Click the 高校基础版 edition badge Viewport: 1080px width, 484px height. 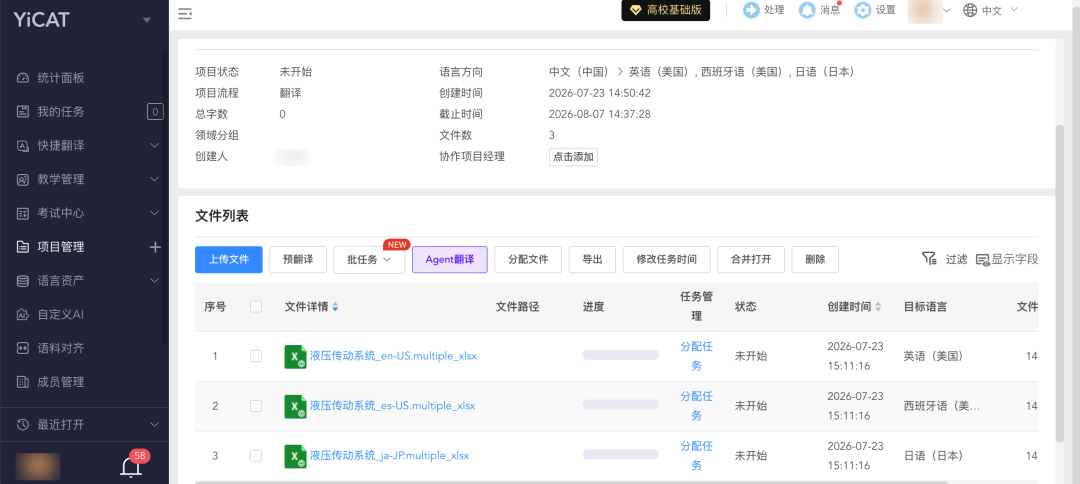coord(665,10)
